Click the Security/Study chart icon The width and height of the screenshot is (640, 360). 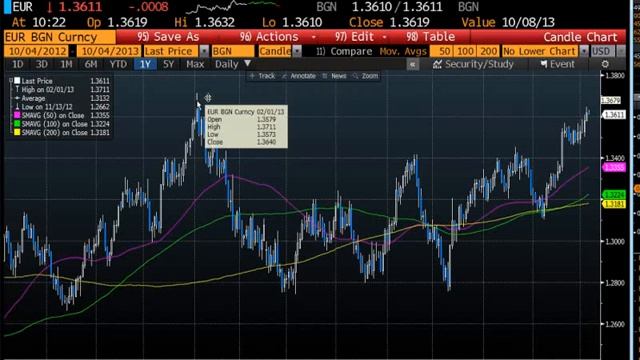pos(438,64)
